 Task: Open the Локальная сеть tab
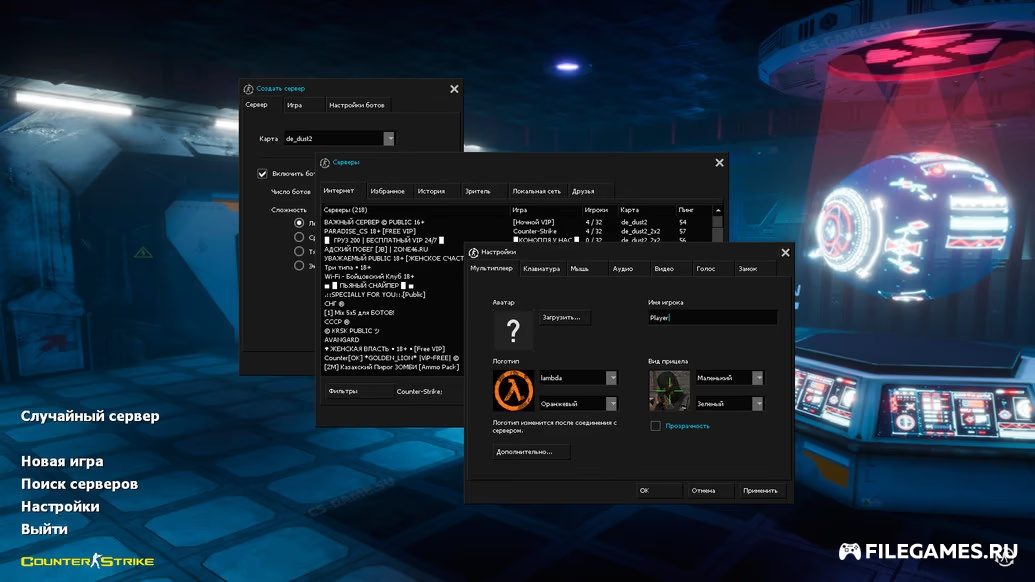(537, 191)
